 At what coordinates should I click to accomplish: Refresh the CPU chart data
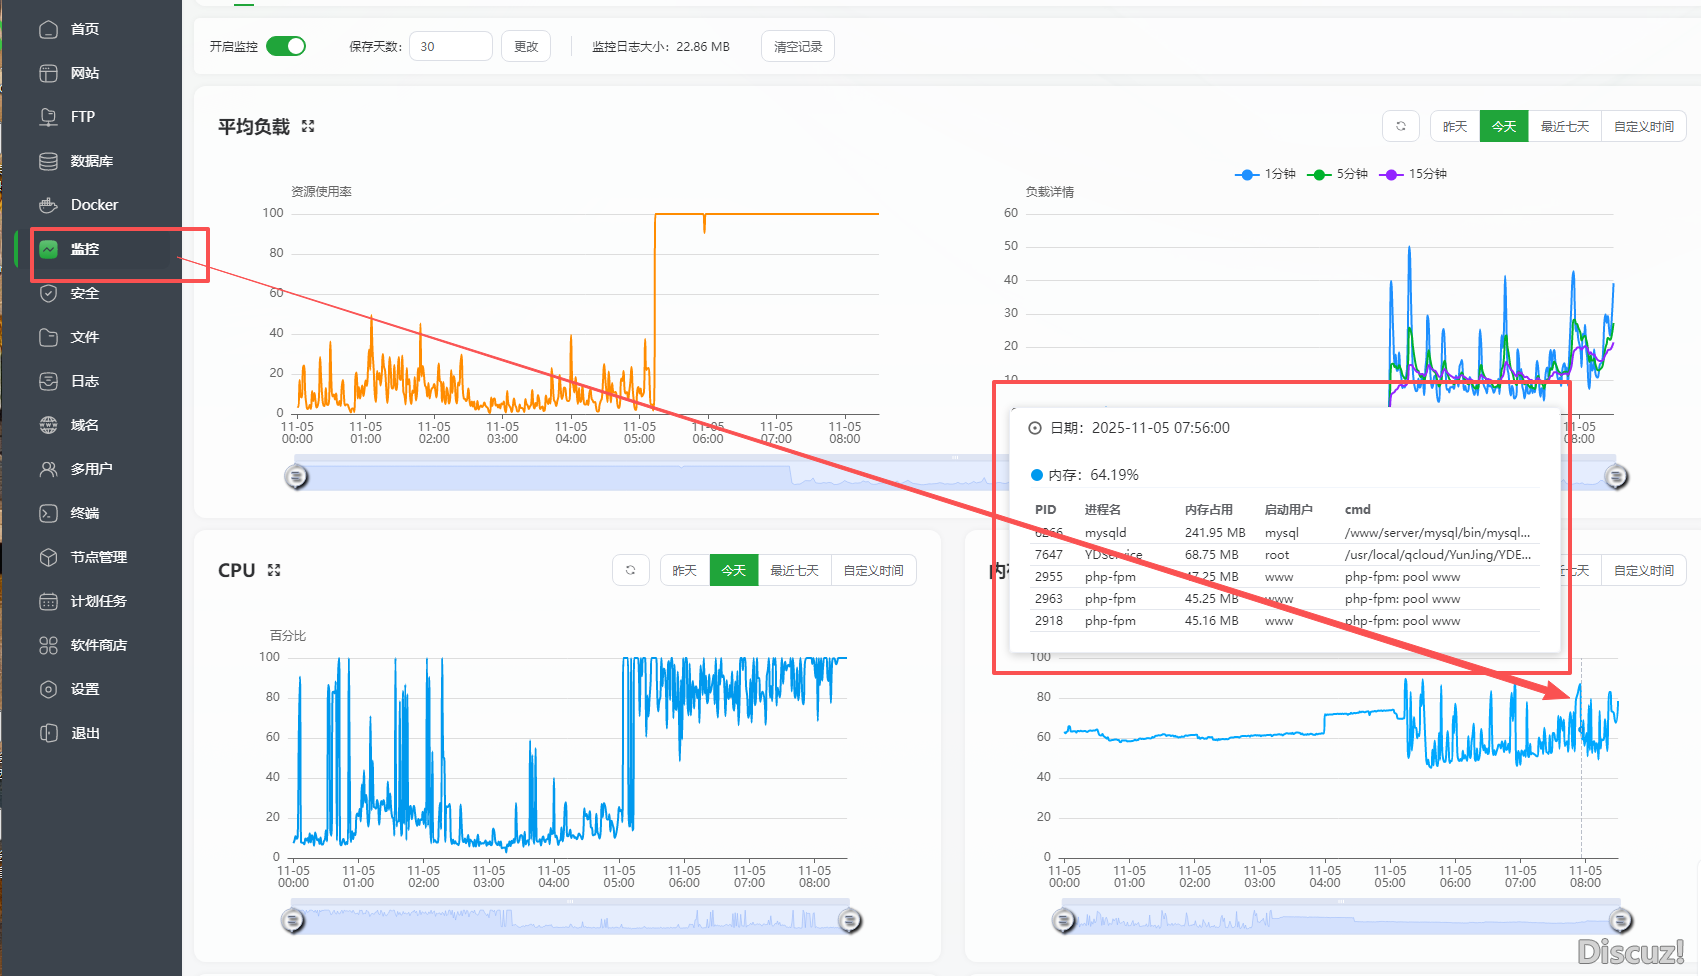(630, 570)
